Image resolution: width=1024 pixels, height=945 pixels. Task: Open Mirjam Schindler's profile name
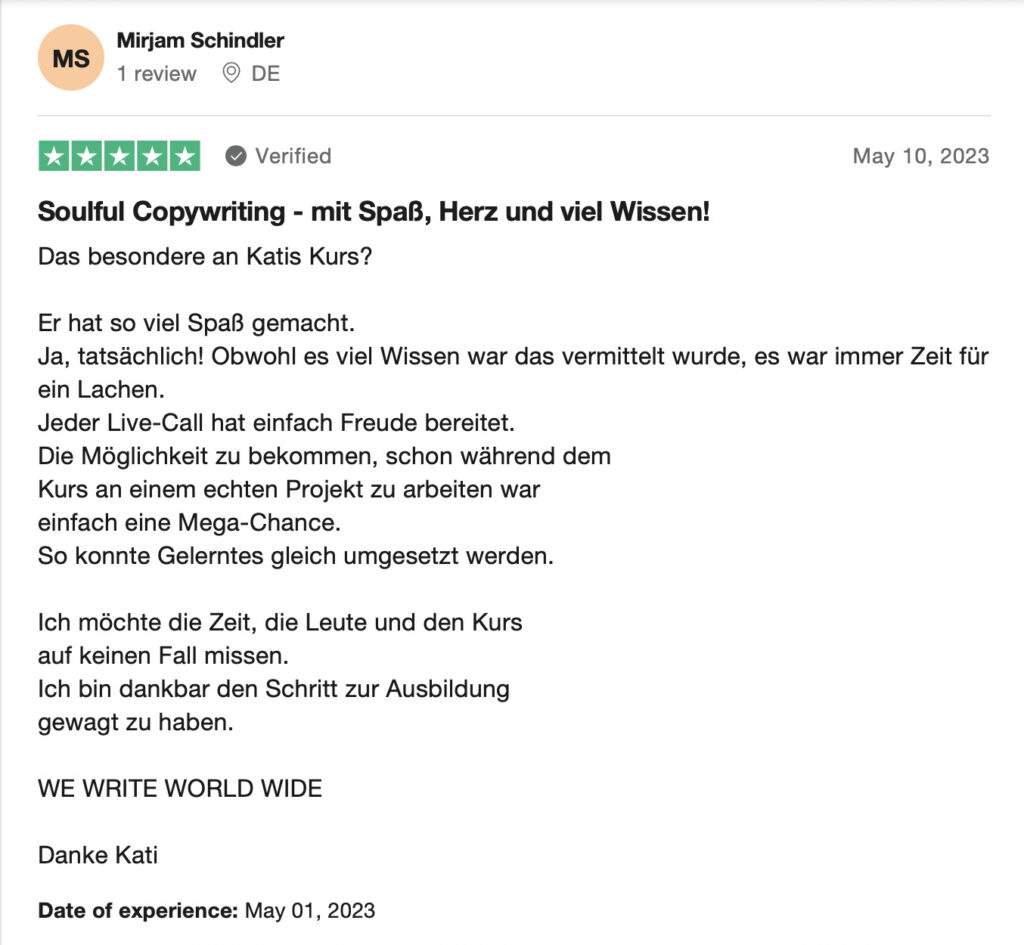(200, 40)
